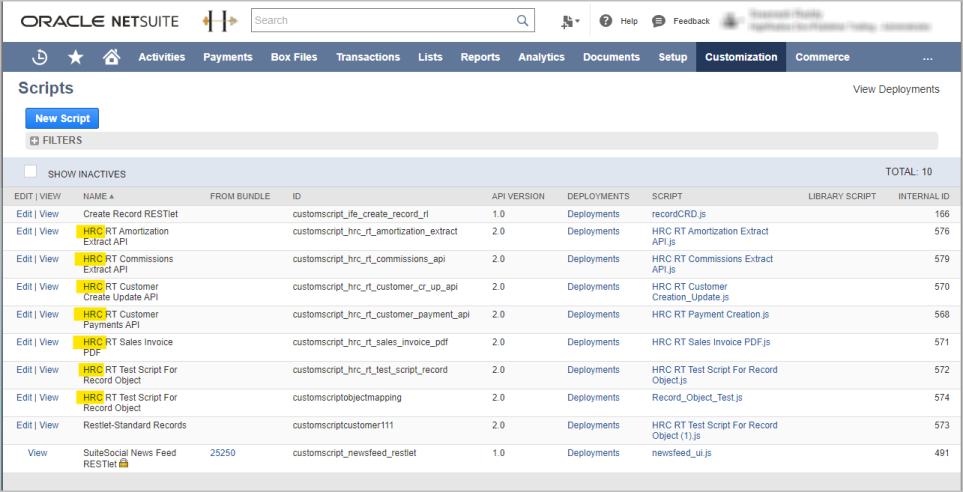This screenshot has width=963, height=492.
Task: Go to the Home icon
Action: [x=111, y=57]
